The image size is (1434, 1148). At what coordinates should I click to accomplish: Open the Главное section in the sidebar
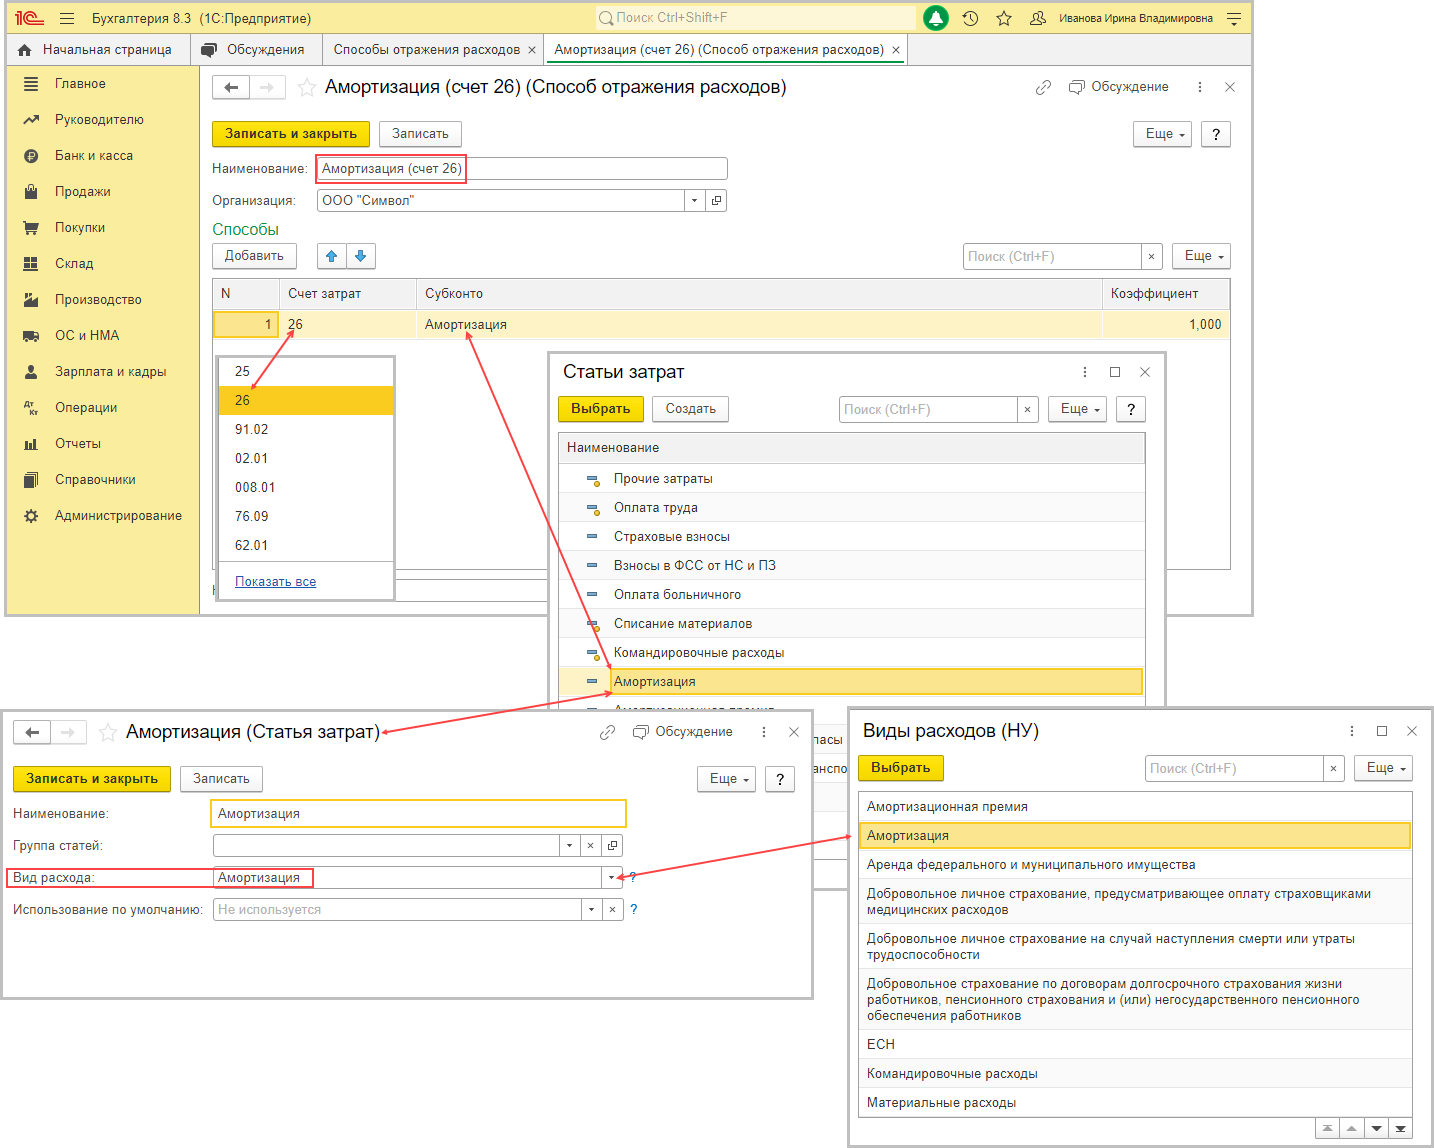point(80,84)
